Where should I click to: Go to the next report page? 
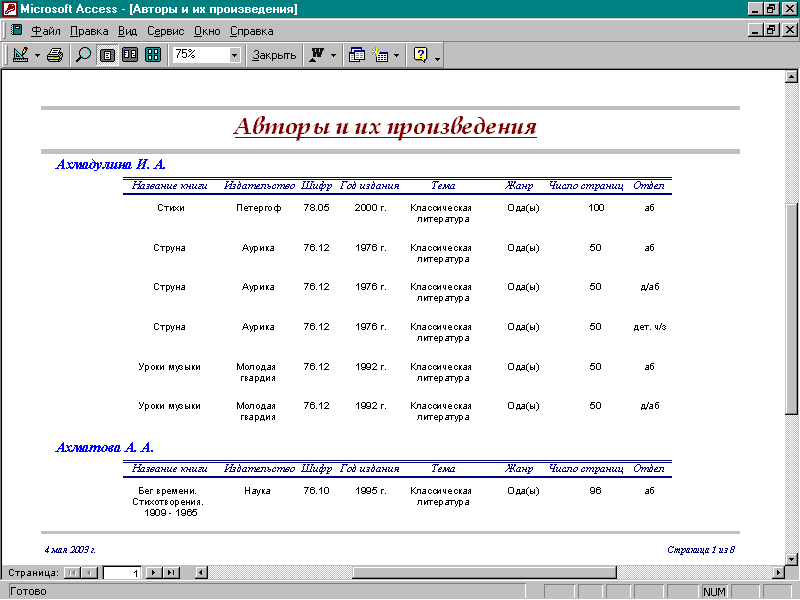click(x=153, y=572)
